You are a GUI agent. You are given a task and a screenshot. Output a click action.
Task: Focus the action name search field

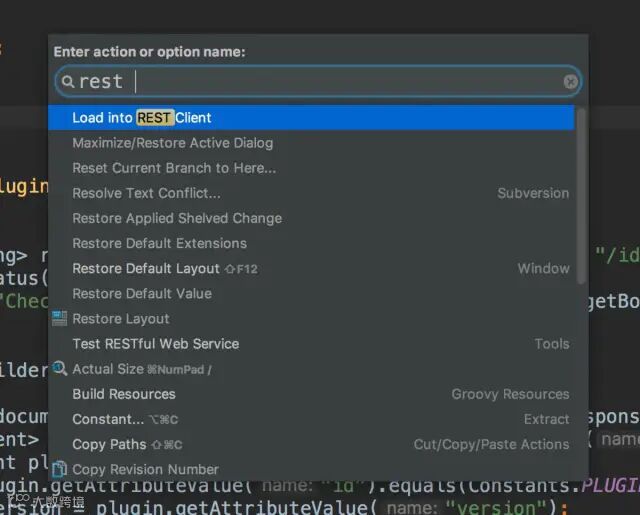coord(318,81)
